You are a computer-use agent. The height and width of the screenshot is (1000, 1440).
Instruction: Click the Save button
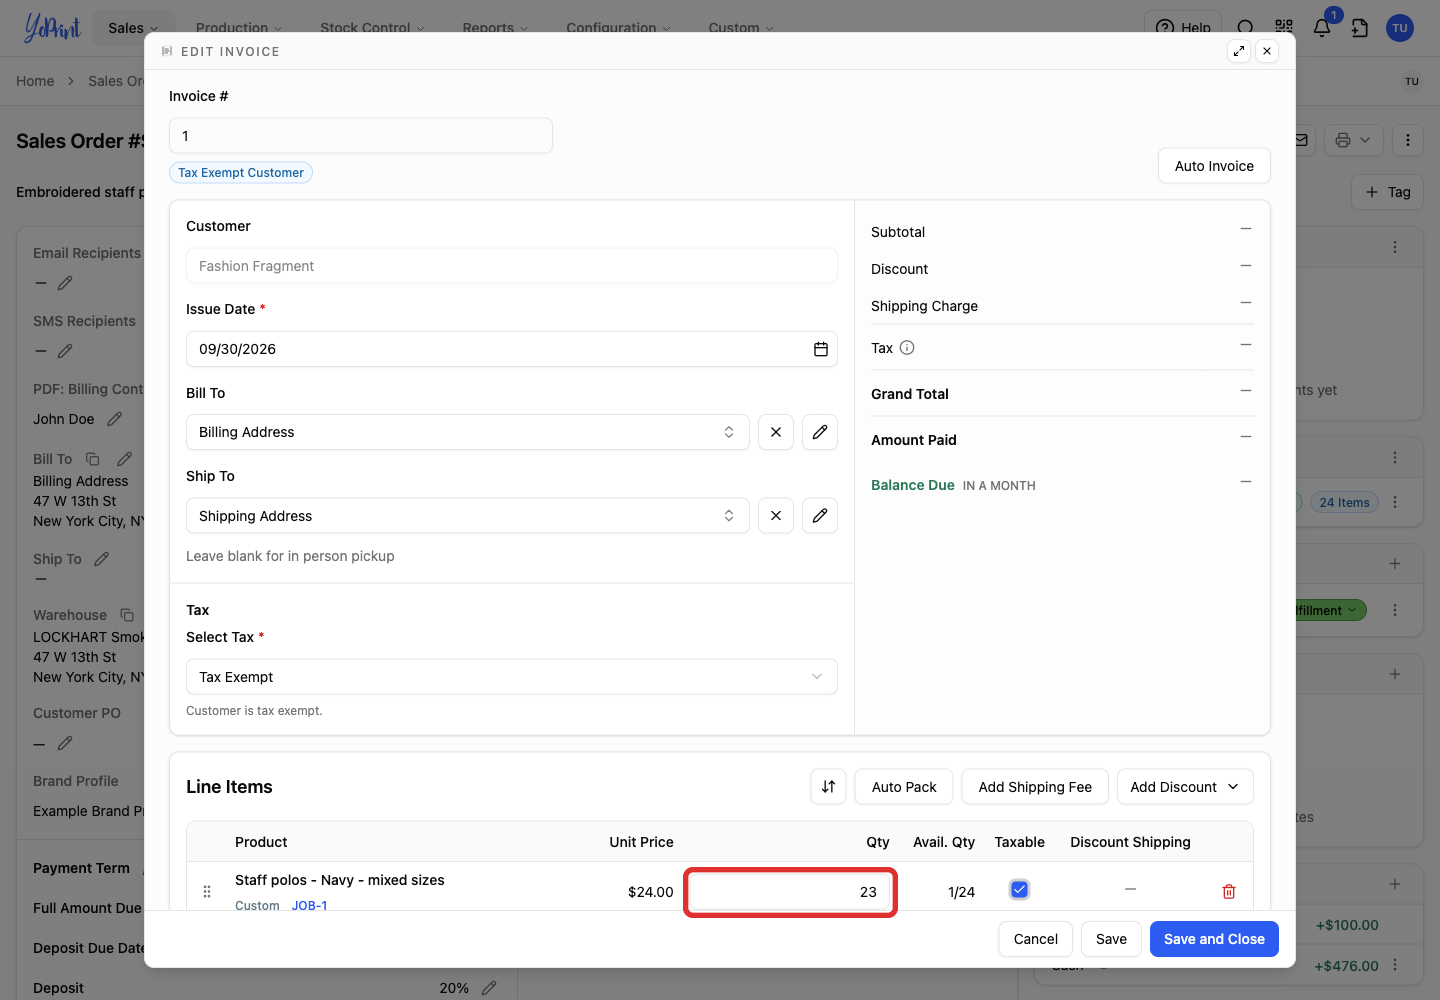pyautogui.click(x=1111, y=939)
